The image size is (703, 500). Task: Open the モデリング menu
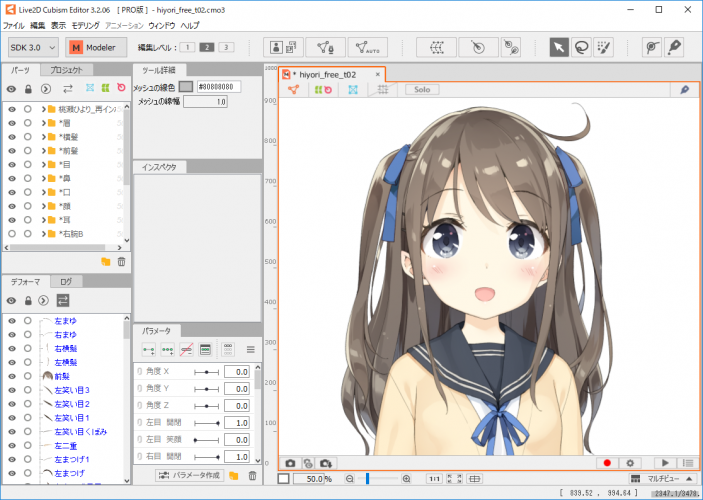85,24
